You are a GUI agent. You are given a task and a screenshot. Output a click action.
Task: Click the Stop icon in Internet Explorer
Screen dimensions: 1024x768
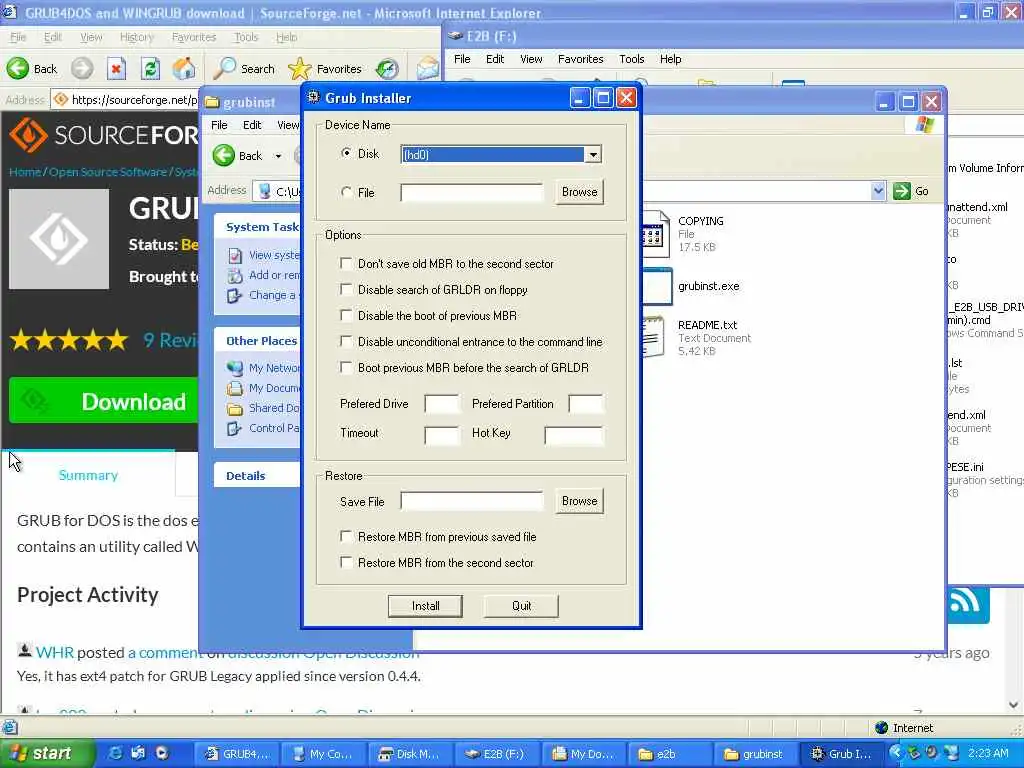pos(116,69)
